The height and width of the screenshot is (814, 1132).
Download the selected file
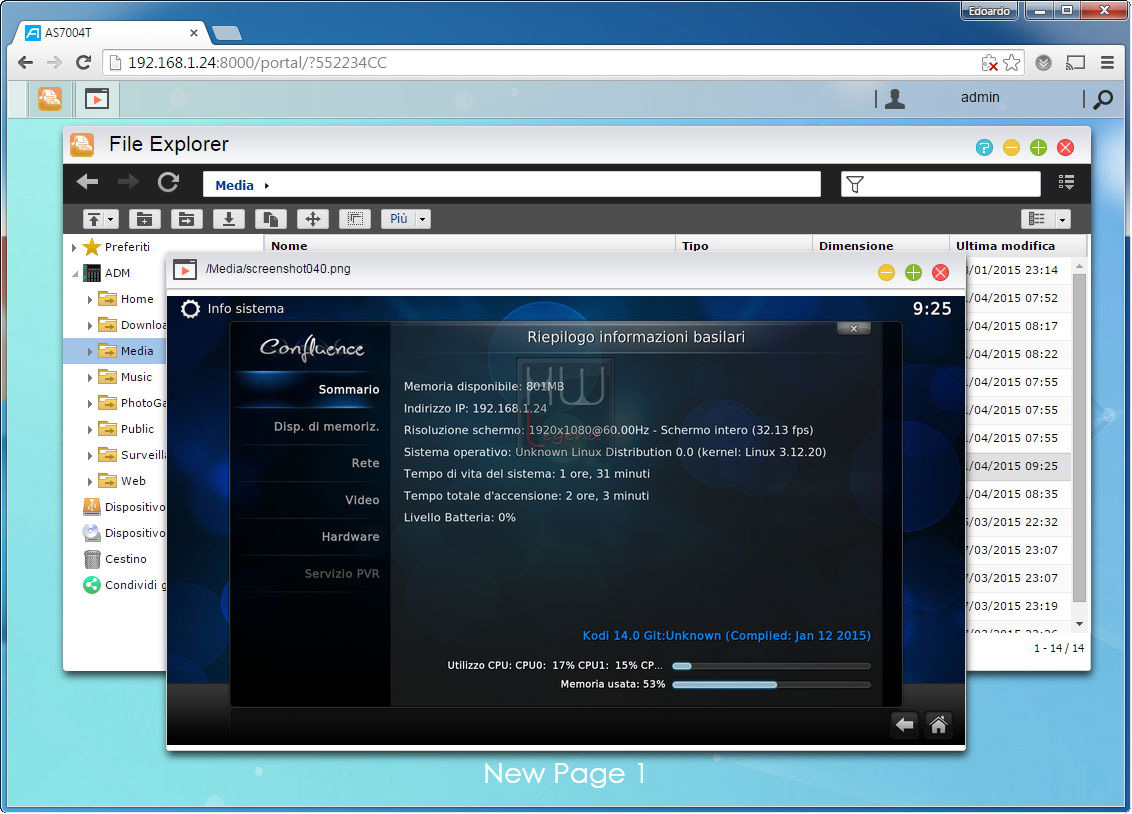[228, 219]
